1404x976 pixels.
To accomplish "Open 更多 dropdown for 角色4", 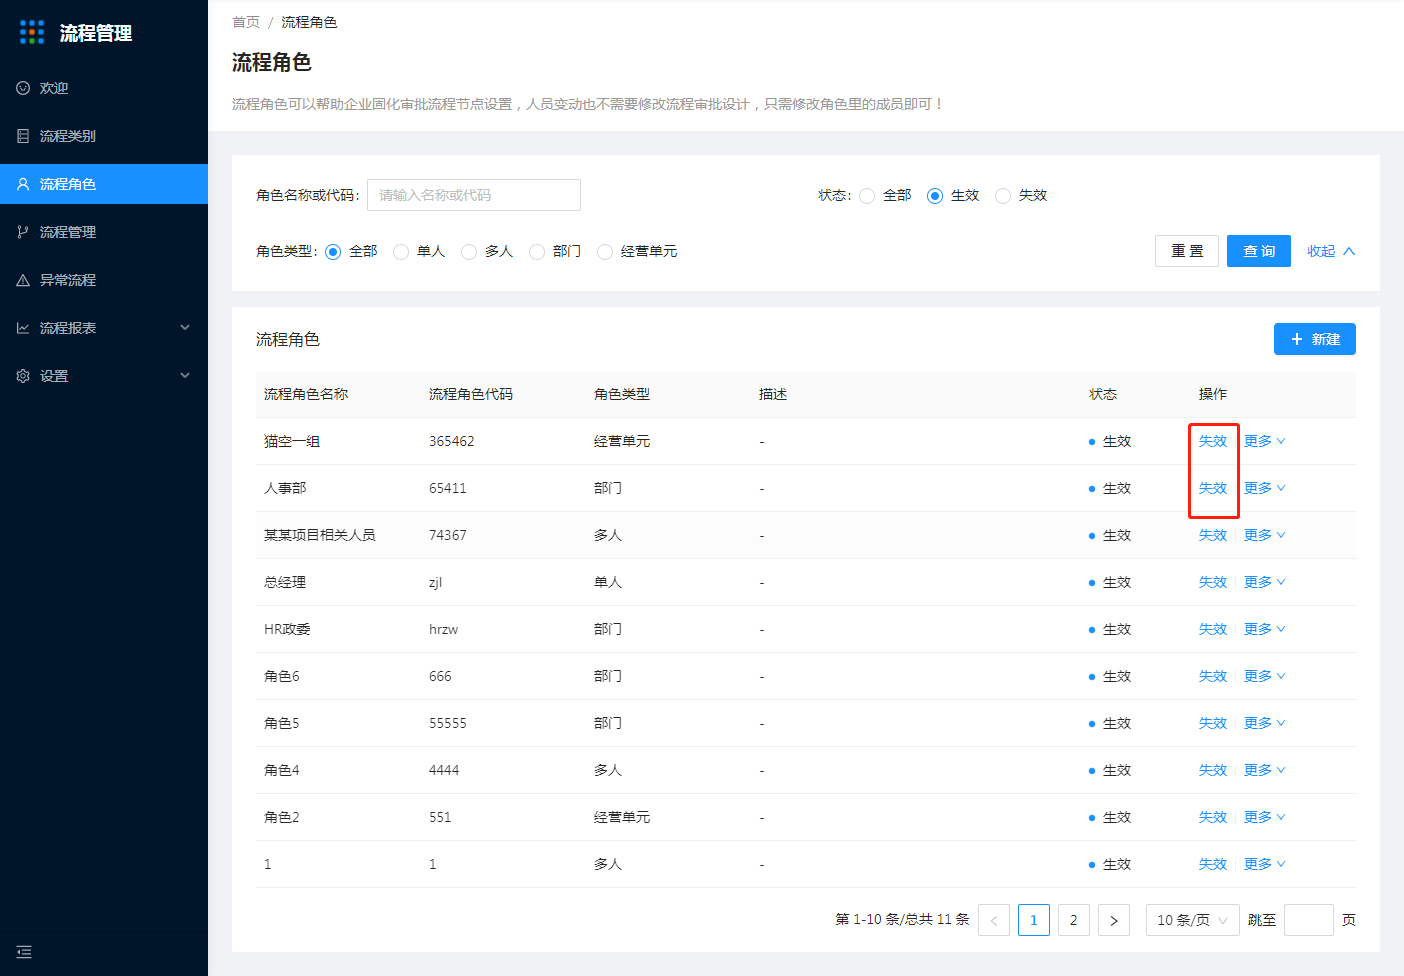I will click(1264, 770).
